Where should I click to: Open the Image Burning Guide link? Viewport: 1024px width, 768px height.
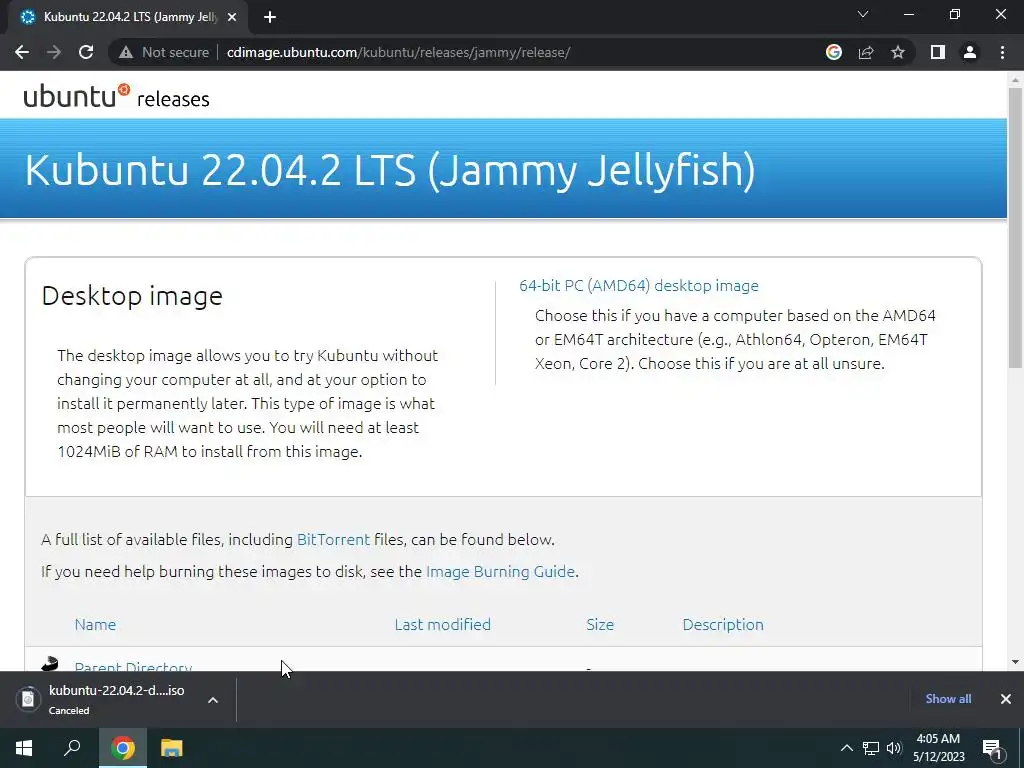pyautogui.click(x=500, y=571)
